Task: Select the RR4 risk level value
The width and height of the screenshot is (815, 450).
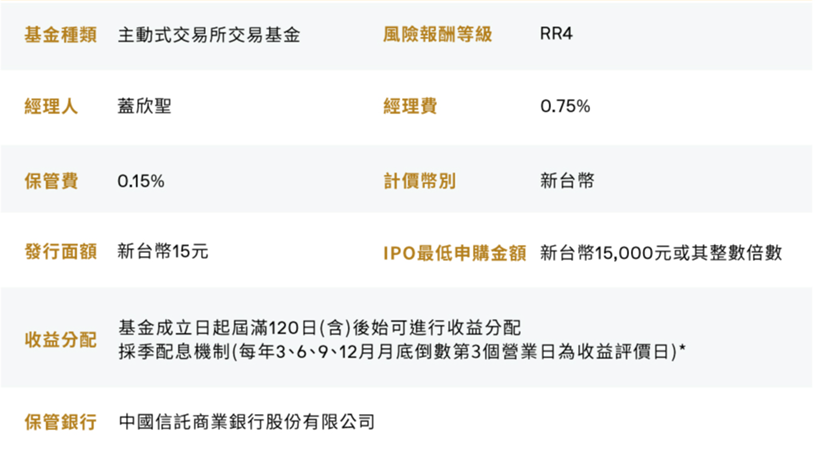Action: pyautogui.click(x=555, y=35)
